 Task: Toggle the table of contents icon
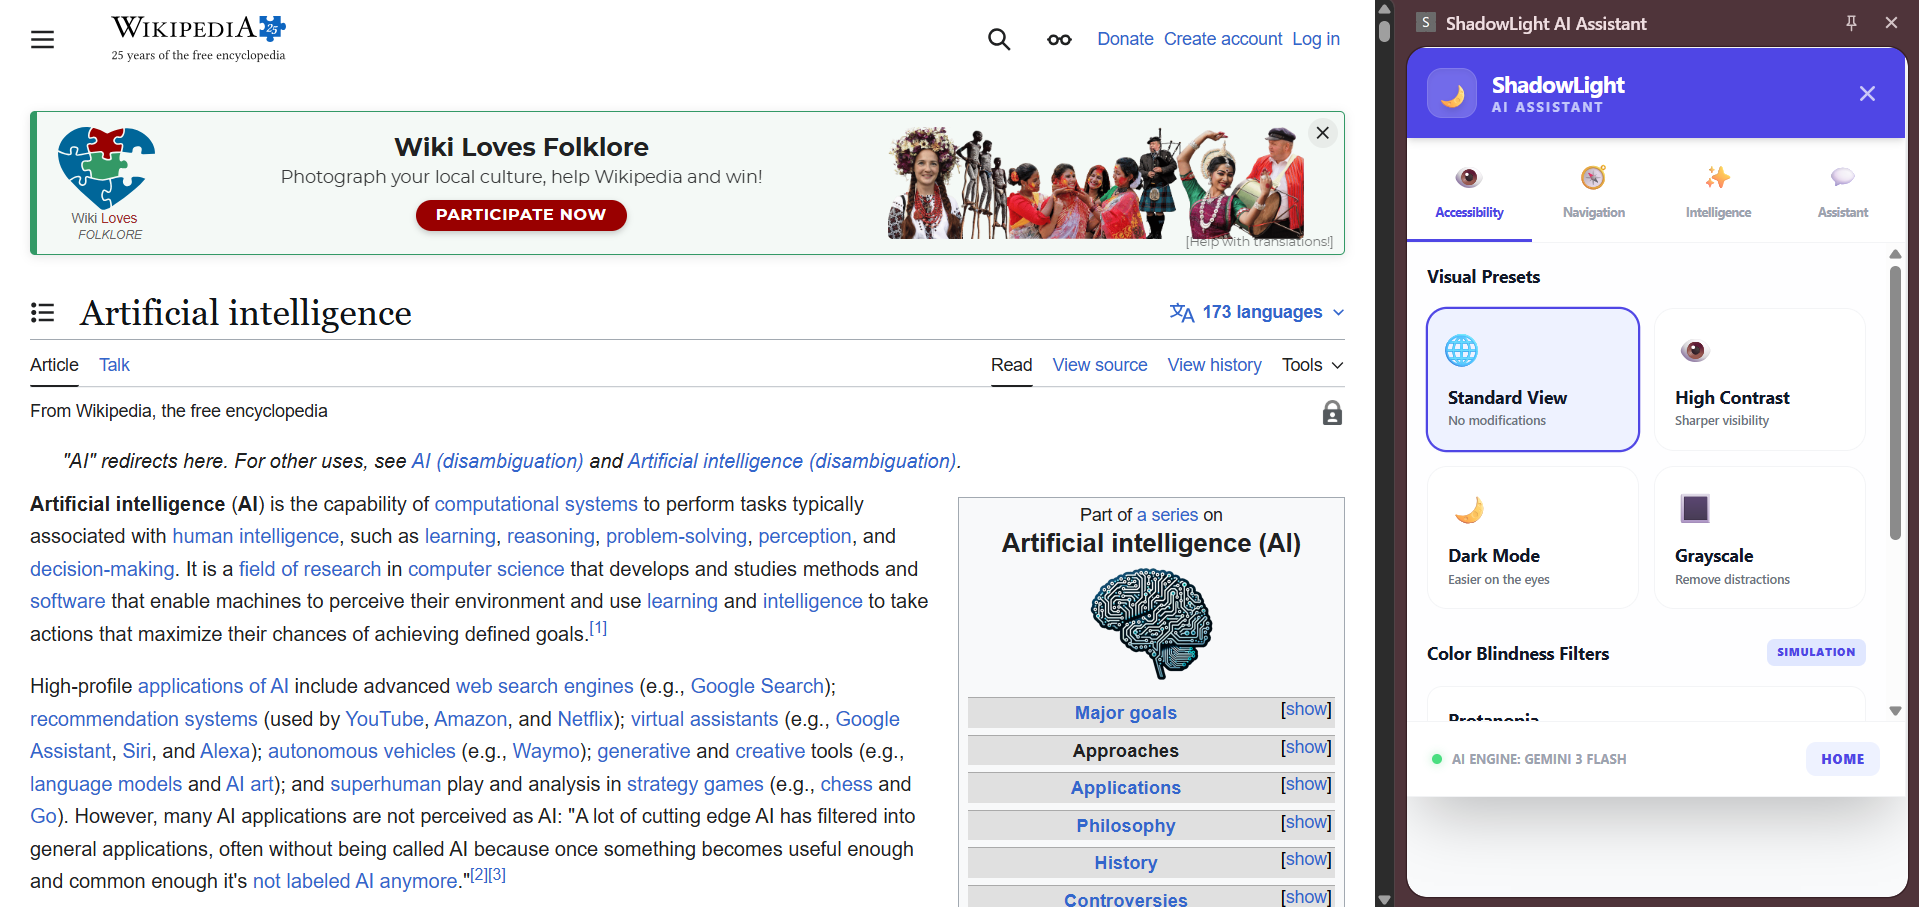pos(42,313)
